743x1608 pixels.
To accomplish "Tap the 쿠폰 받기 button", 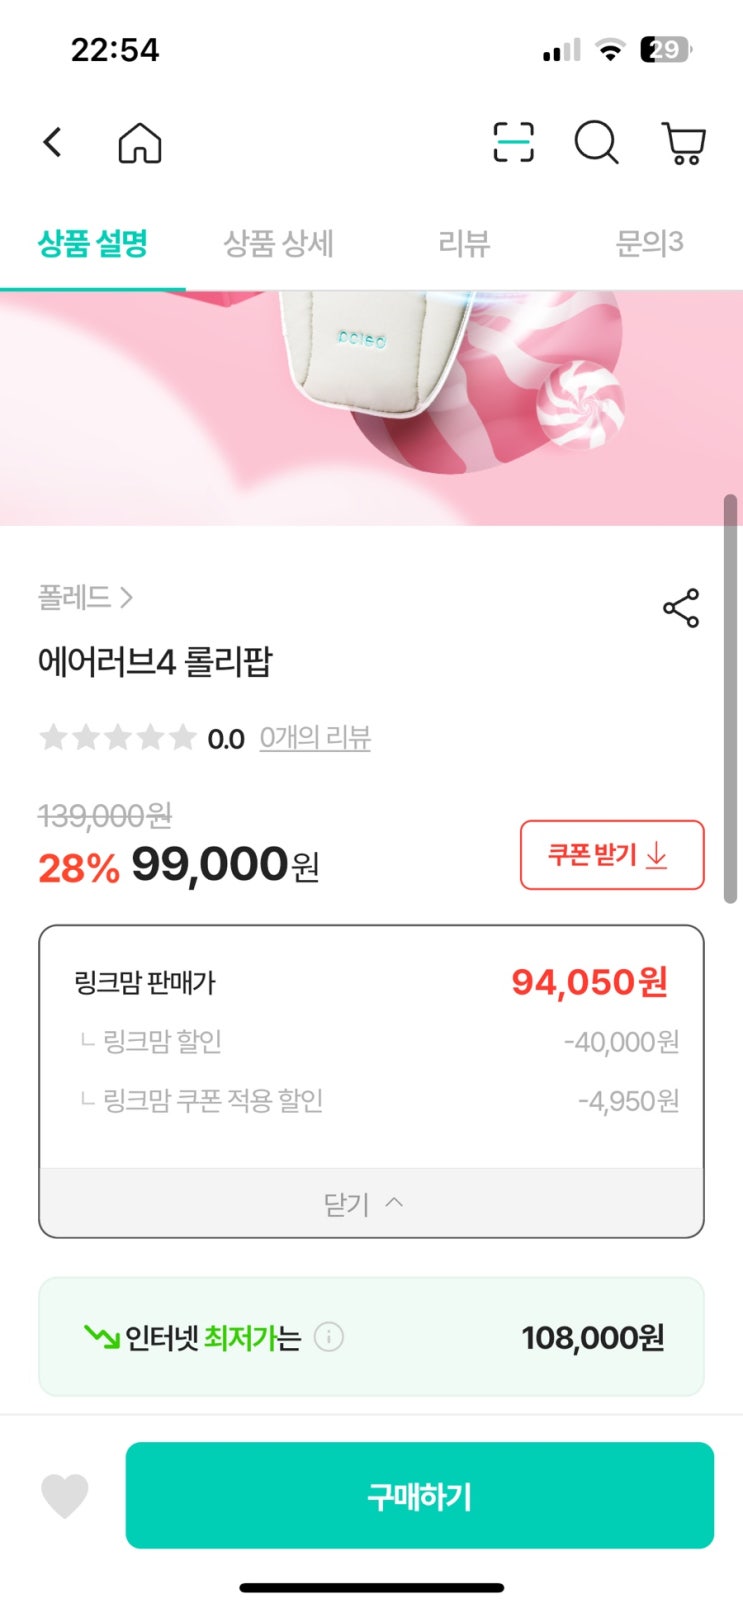I will 612,855.
